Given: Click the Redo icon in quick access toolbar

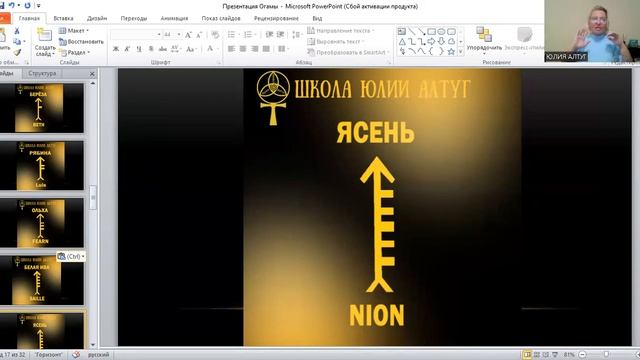Looking at the screenshot, I should point(27,5).
